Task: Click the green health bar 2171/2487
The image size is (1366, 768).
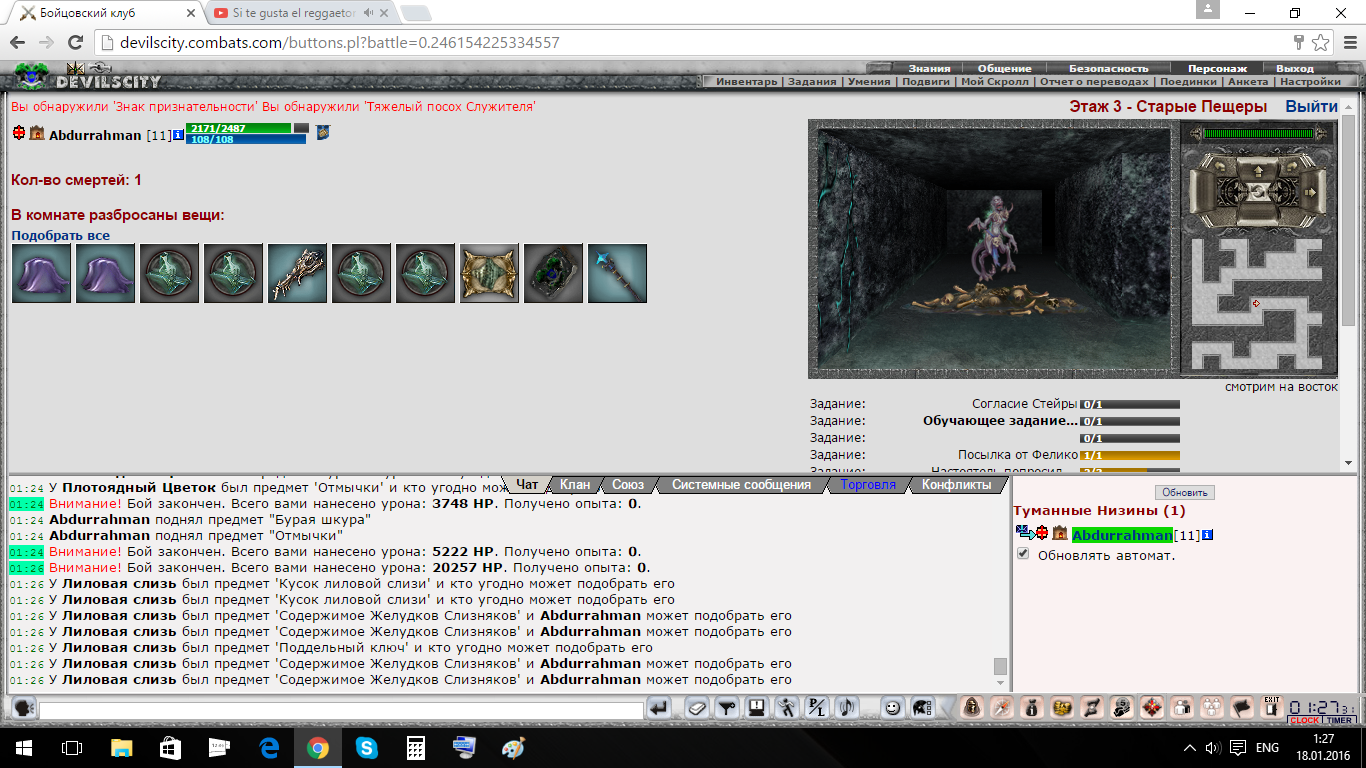Action: pos(239,128)
